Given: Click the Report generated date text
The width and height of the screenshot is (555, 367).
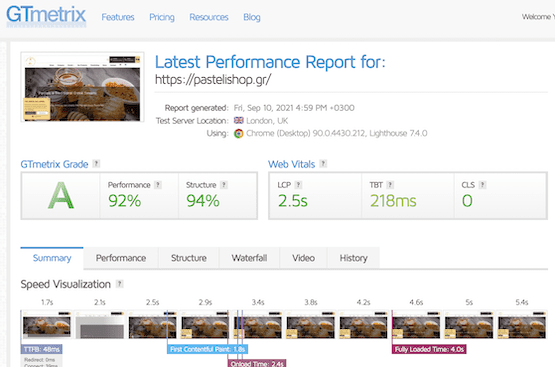Looking at the screenshot, I should (294, 108).
